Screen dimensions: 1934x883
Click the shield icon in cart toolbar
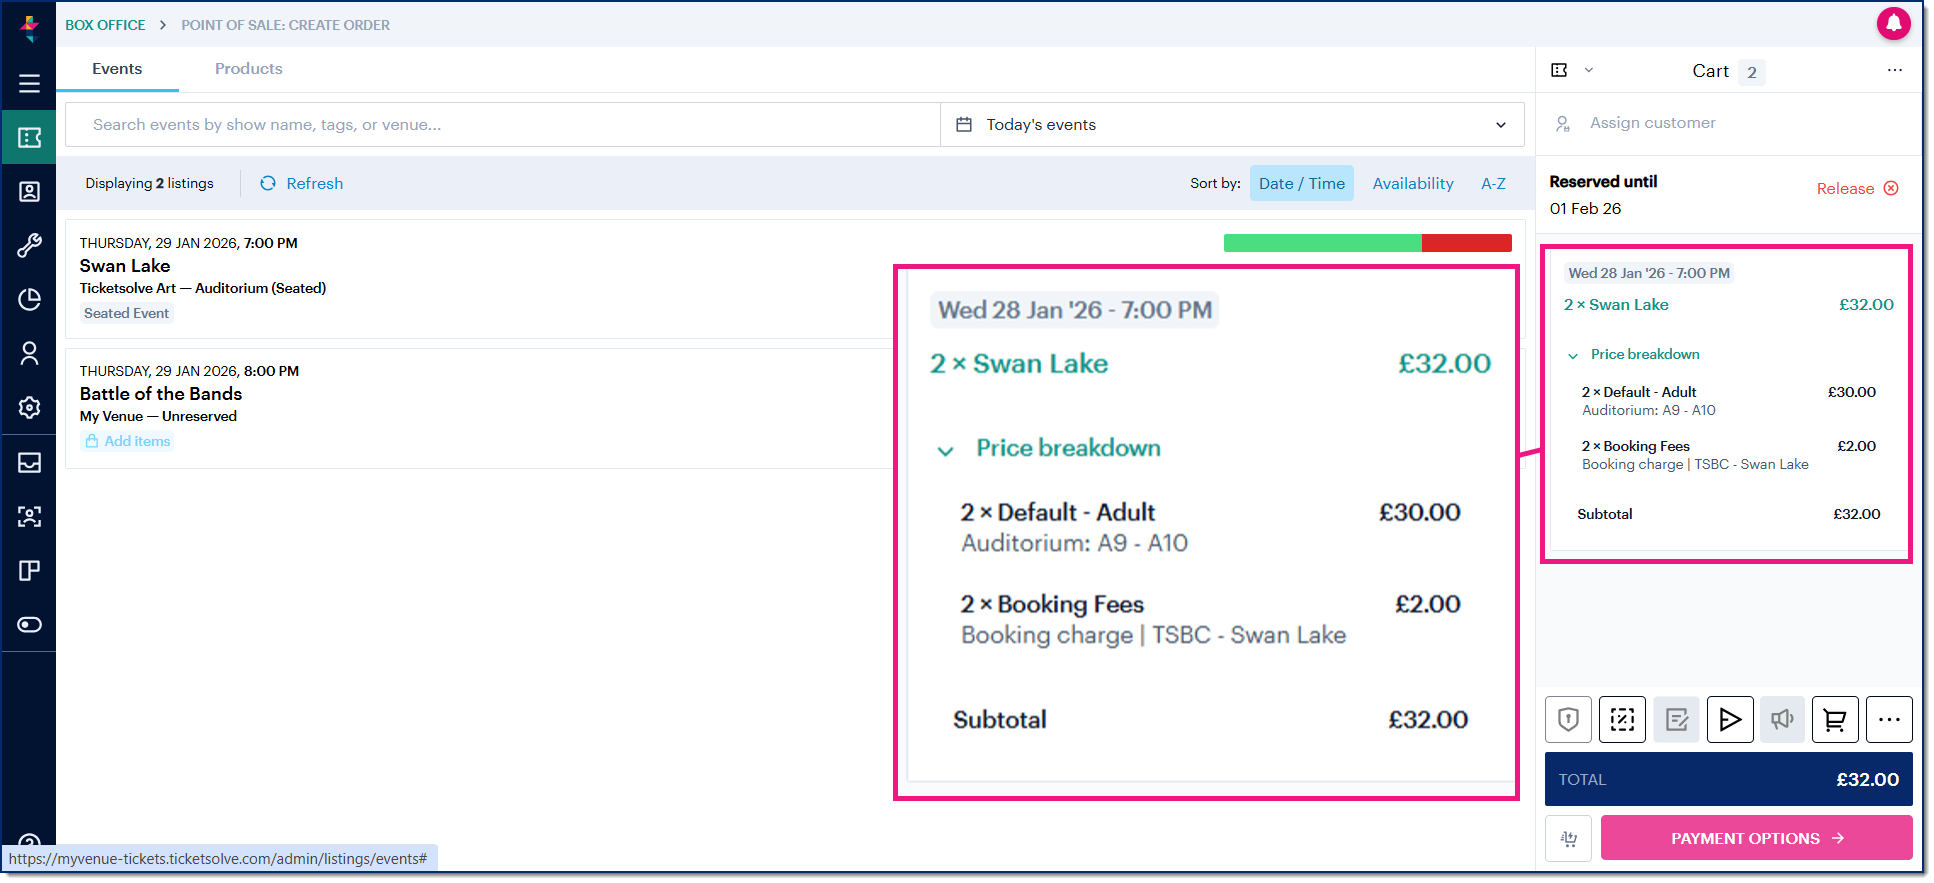(x=1568, y=719)
